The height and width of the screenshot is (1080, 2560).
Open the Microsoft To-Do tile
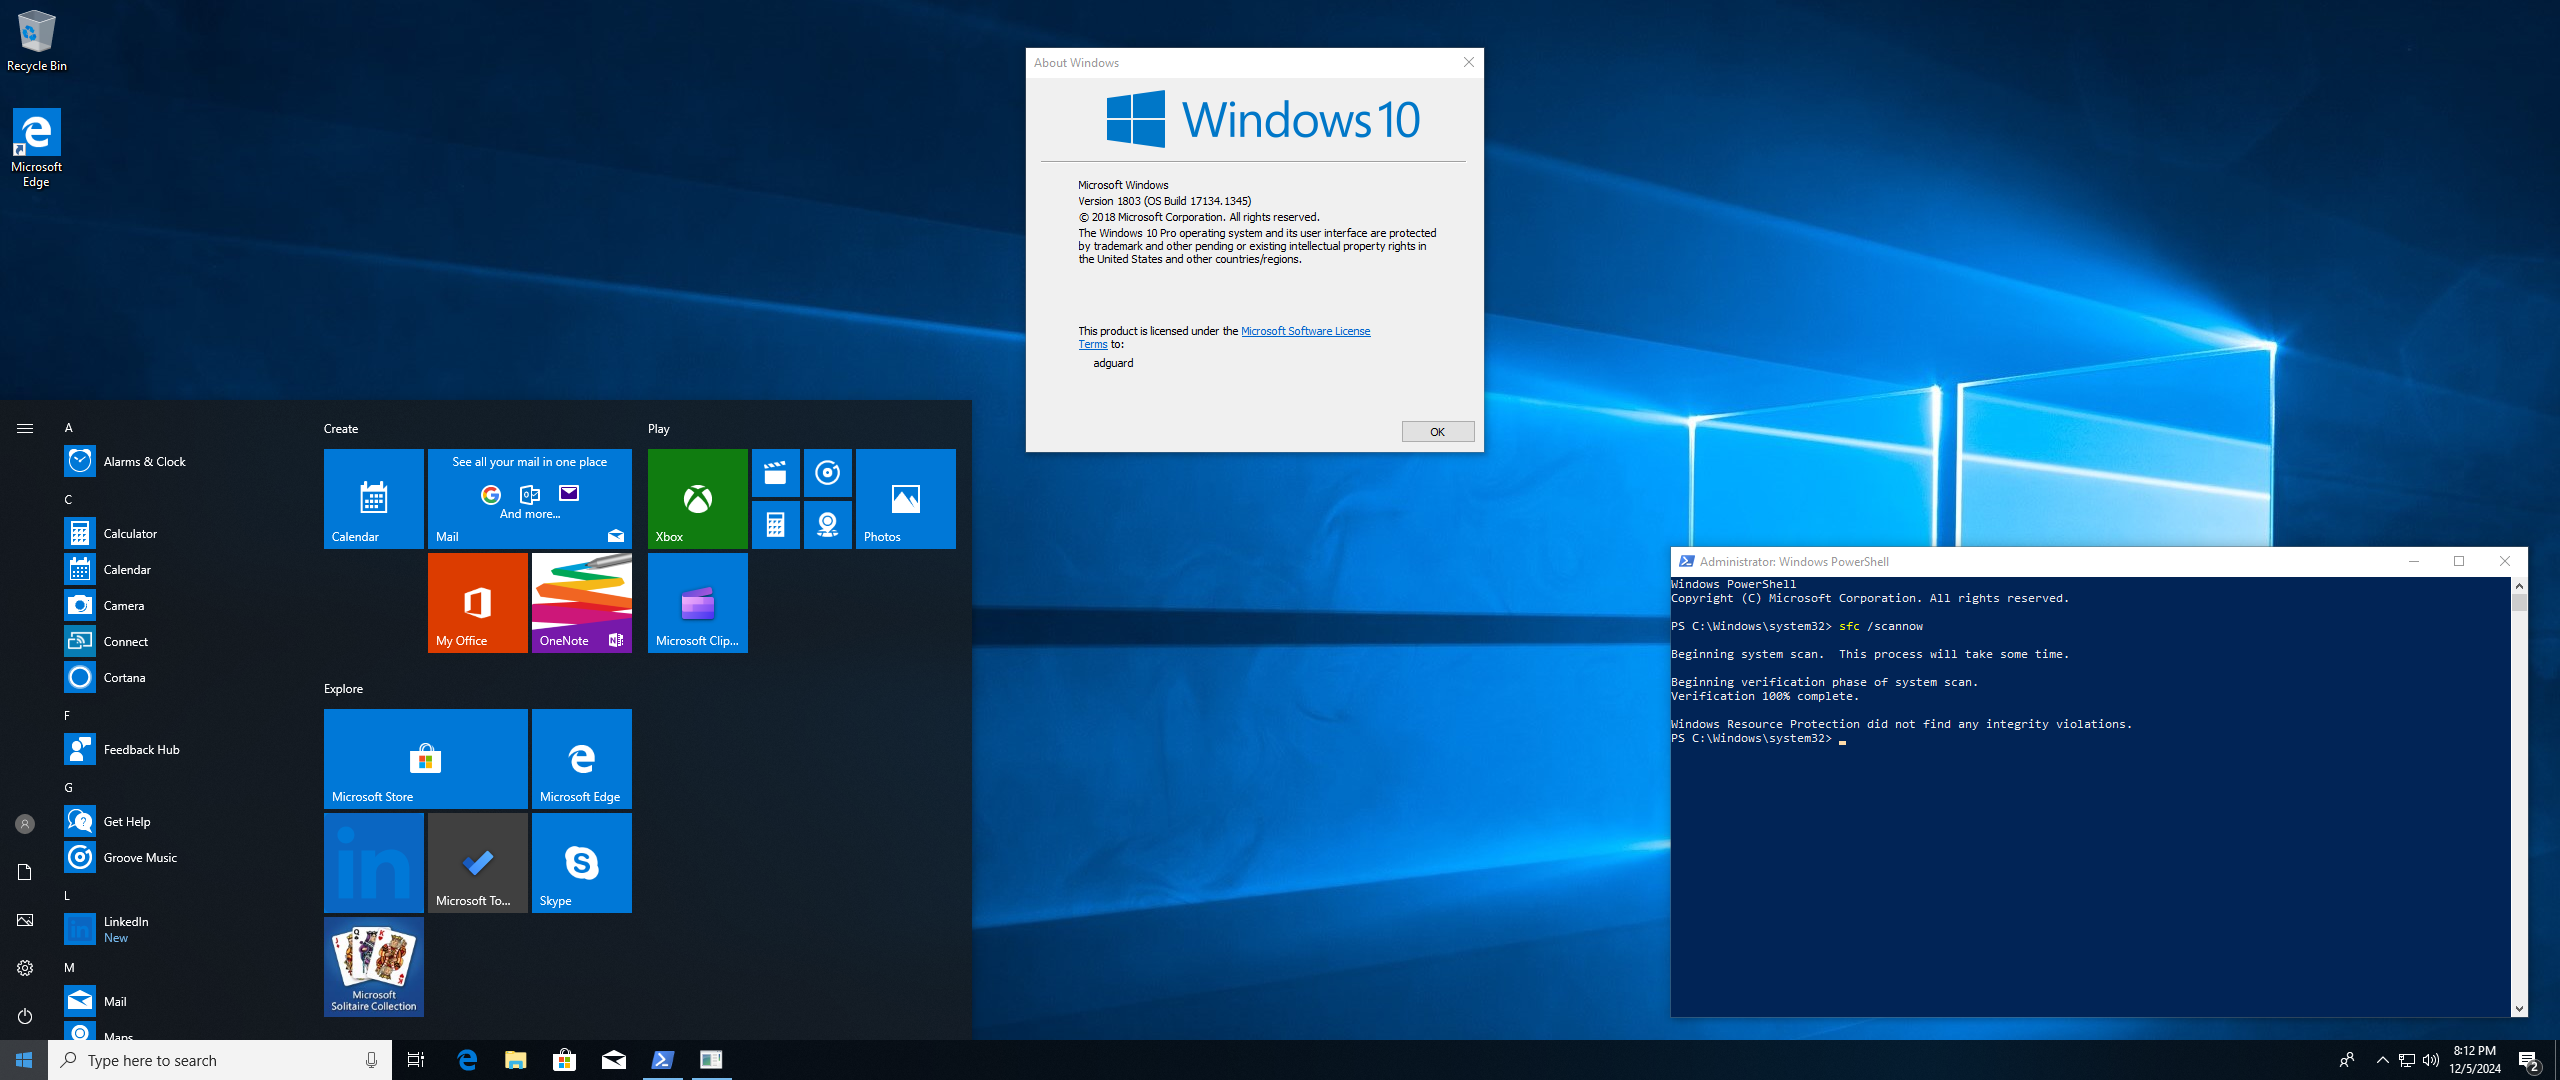point(478,863)
